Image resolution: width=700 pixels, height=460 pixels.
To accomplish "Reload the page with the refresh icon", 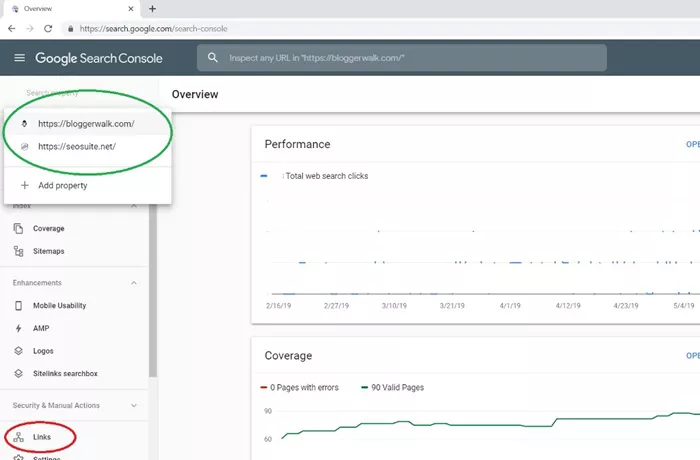I will pyautogui.click(x=48, y=29).
